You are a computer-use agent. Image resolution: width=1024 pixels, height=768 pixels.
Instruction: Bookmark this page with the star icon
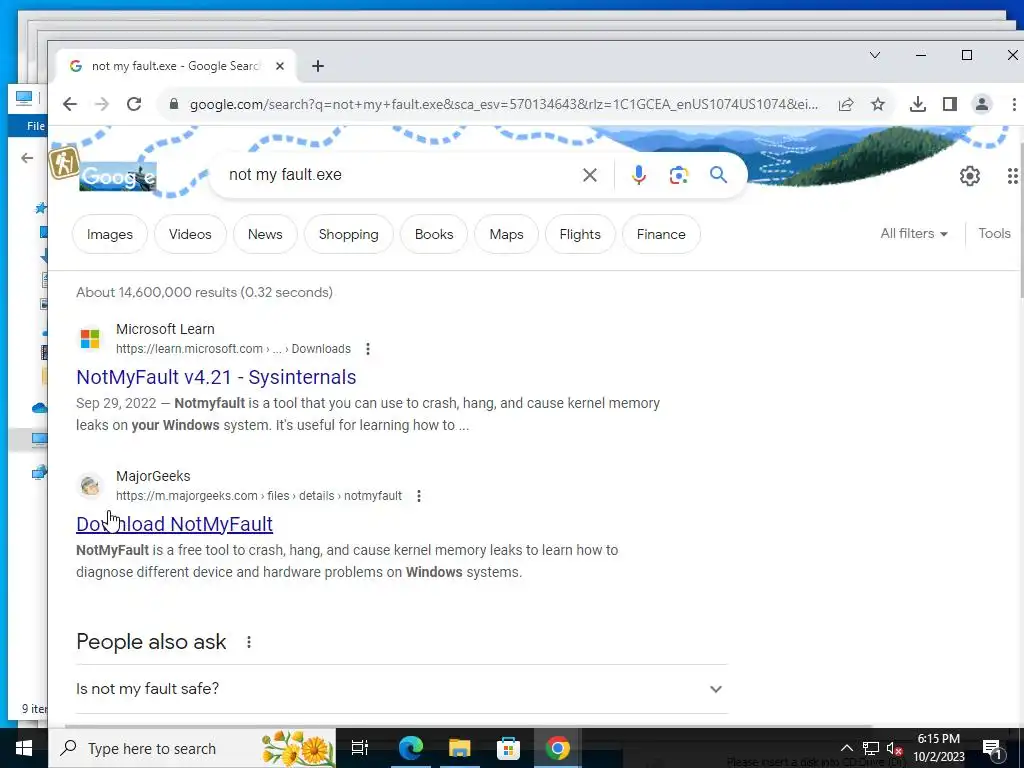pos(878,104)
